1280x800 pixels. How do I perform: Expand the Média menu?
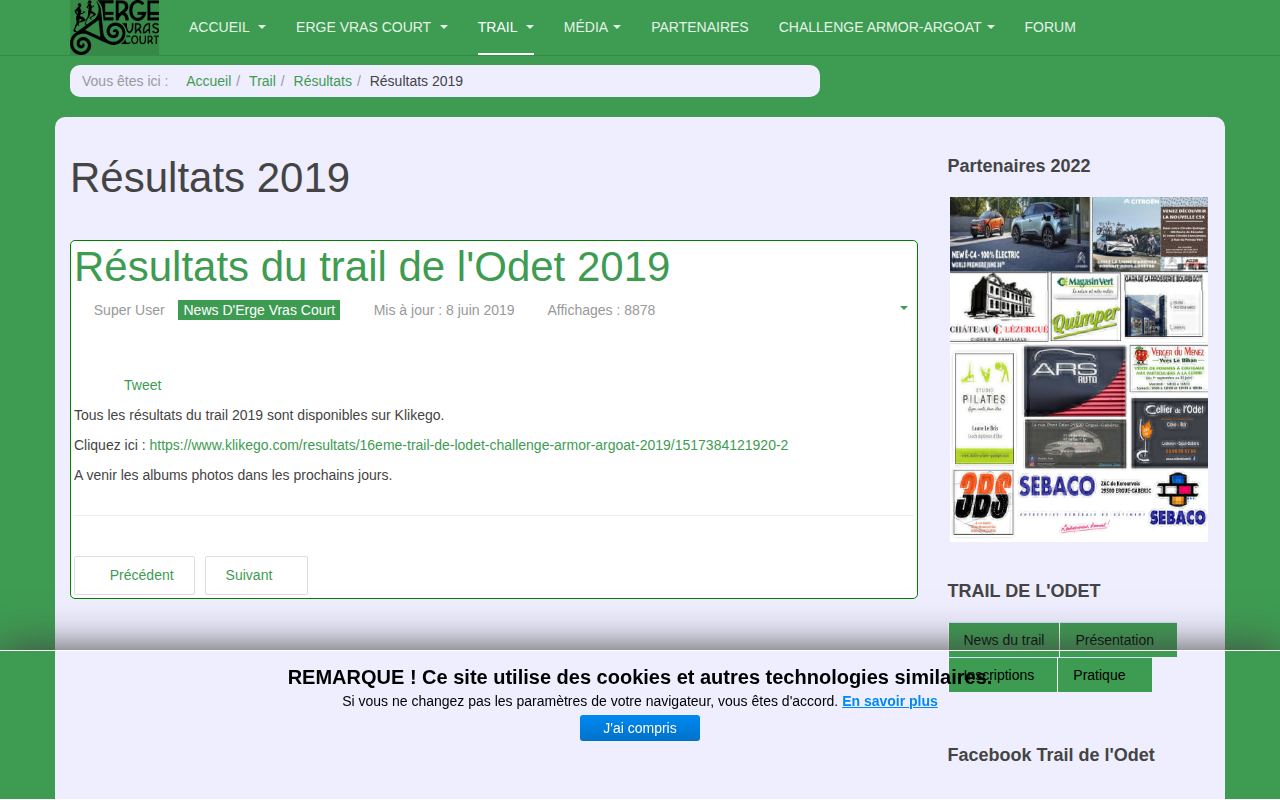592,27
